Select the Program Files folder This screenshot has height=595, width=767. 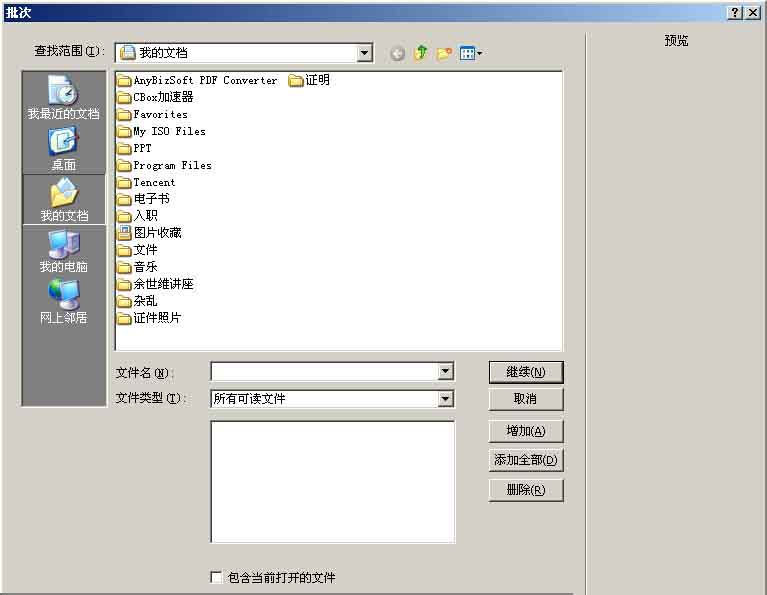171,165
